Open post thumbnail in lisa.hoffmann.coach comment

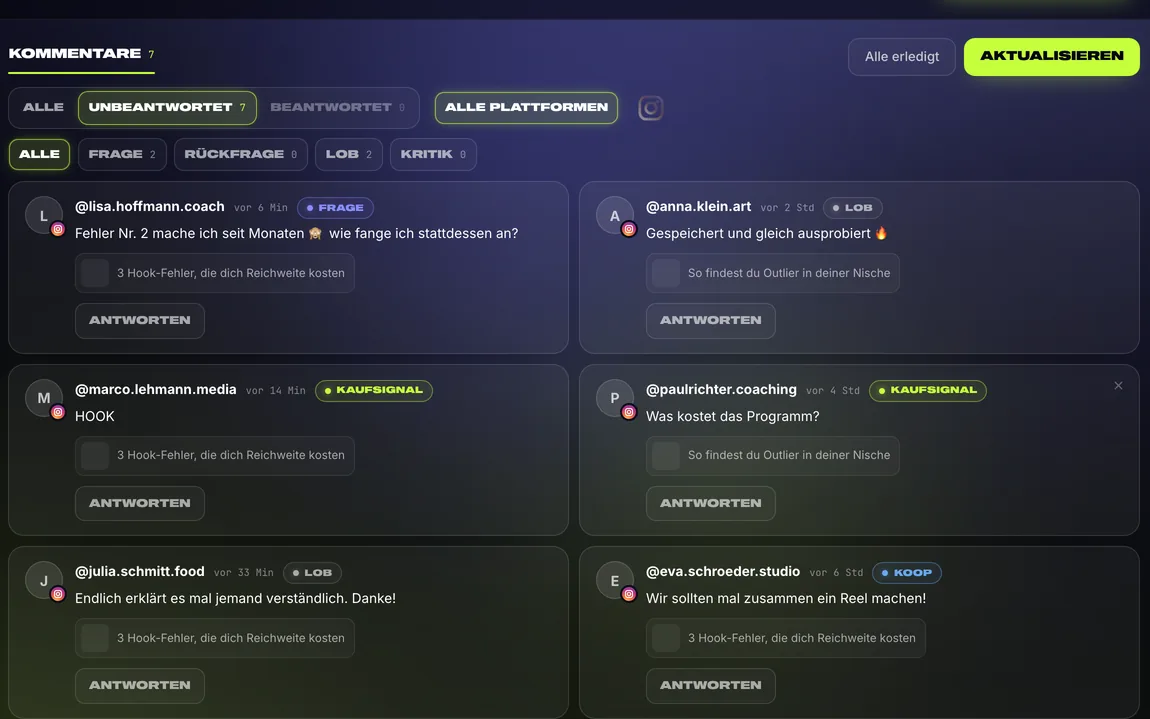[95, 273]
